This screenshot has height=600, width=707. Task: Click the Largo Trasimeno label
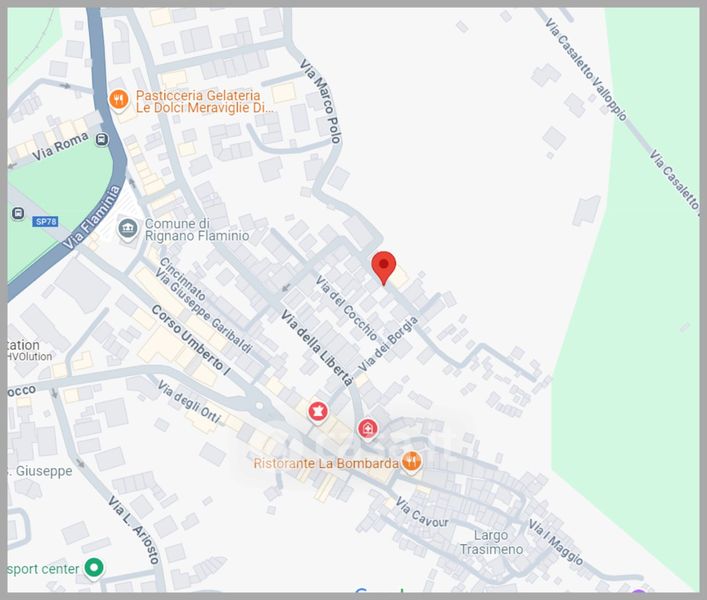click(x=491, y=542)
